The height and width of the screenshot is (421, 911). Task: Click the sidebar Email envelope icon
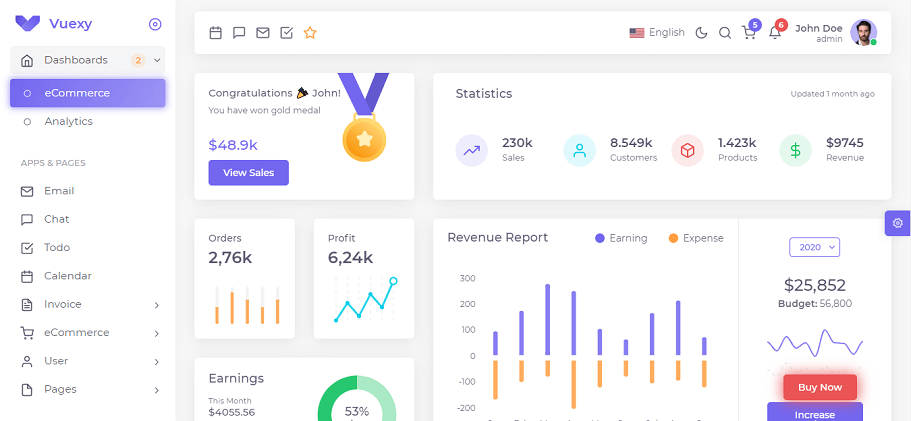click(27, 191)
